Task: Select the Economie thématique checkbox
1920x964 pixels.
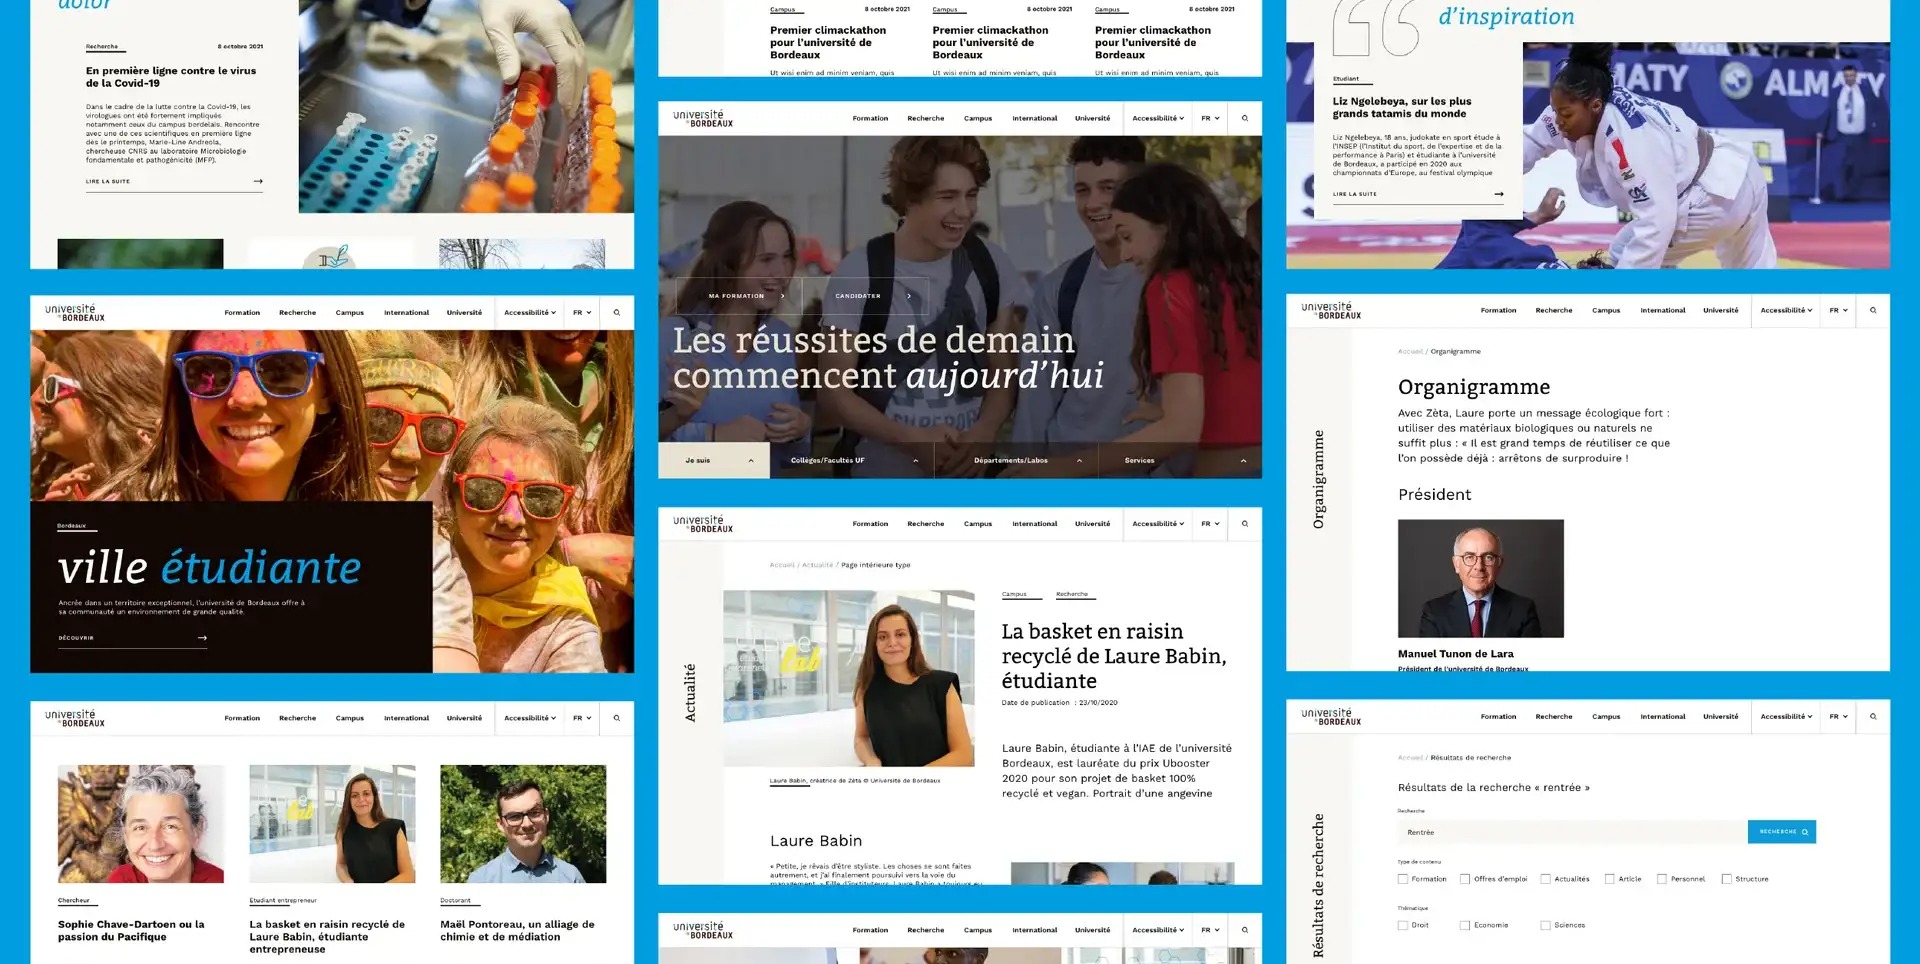Action: pos(1465,925)
